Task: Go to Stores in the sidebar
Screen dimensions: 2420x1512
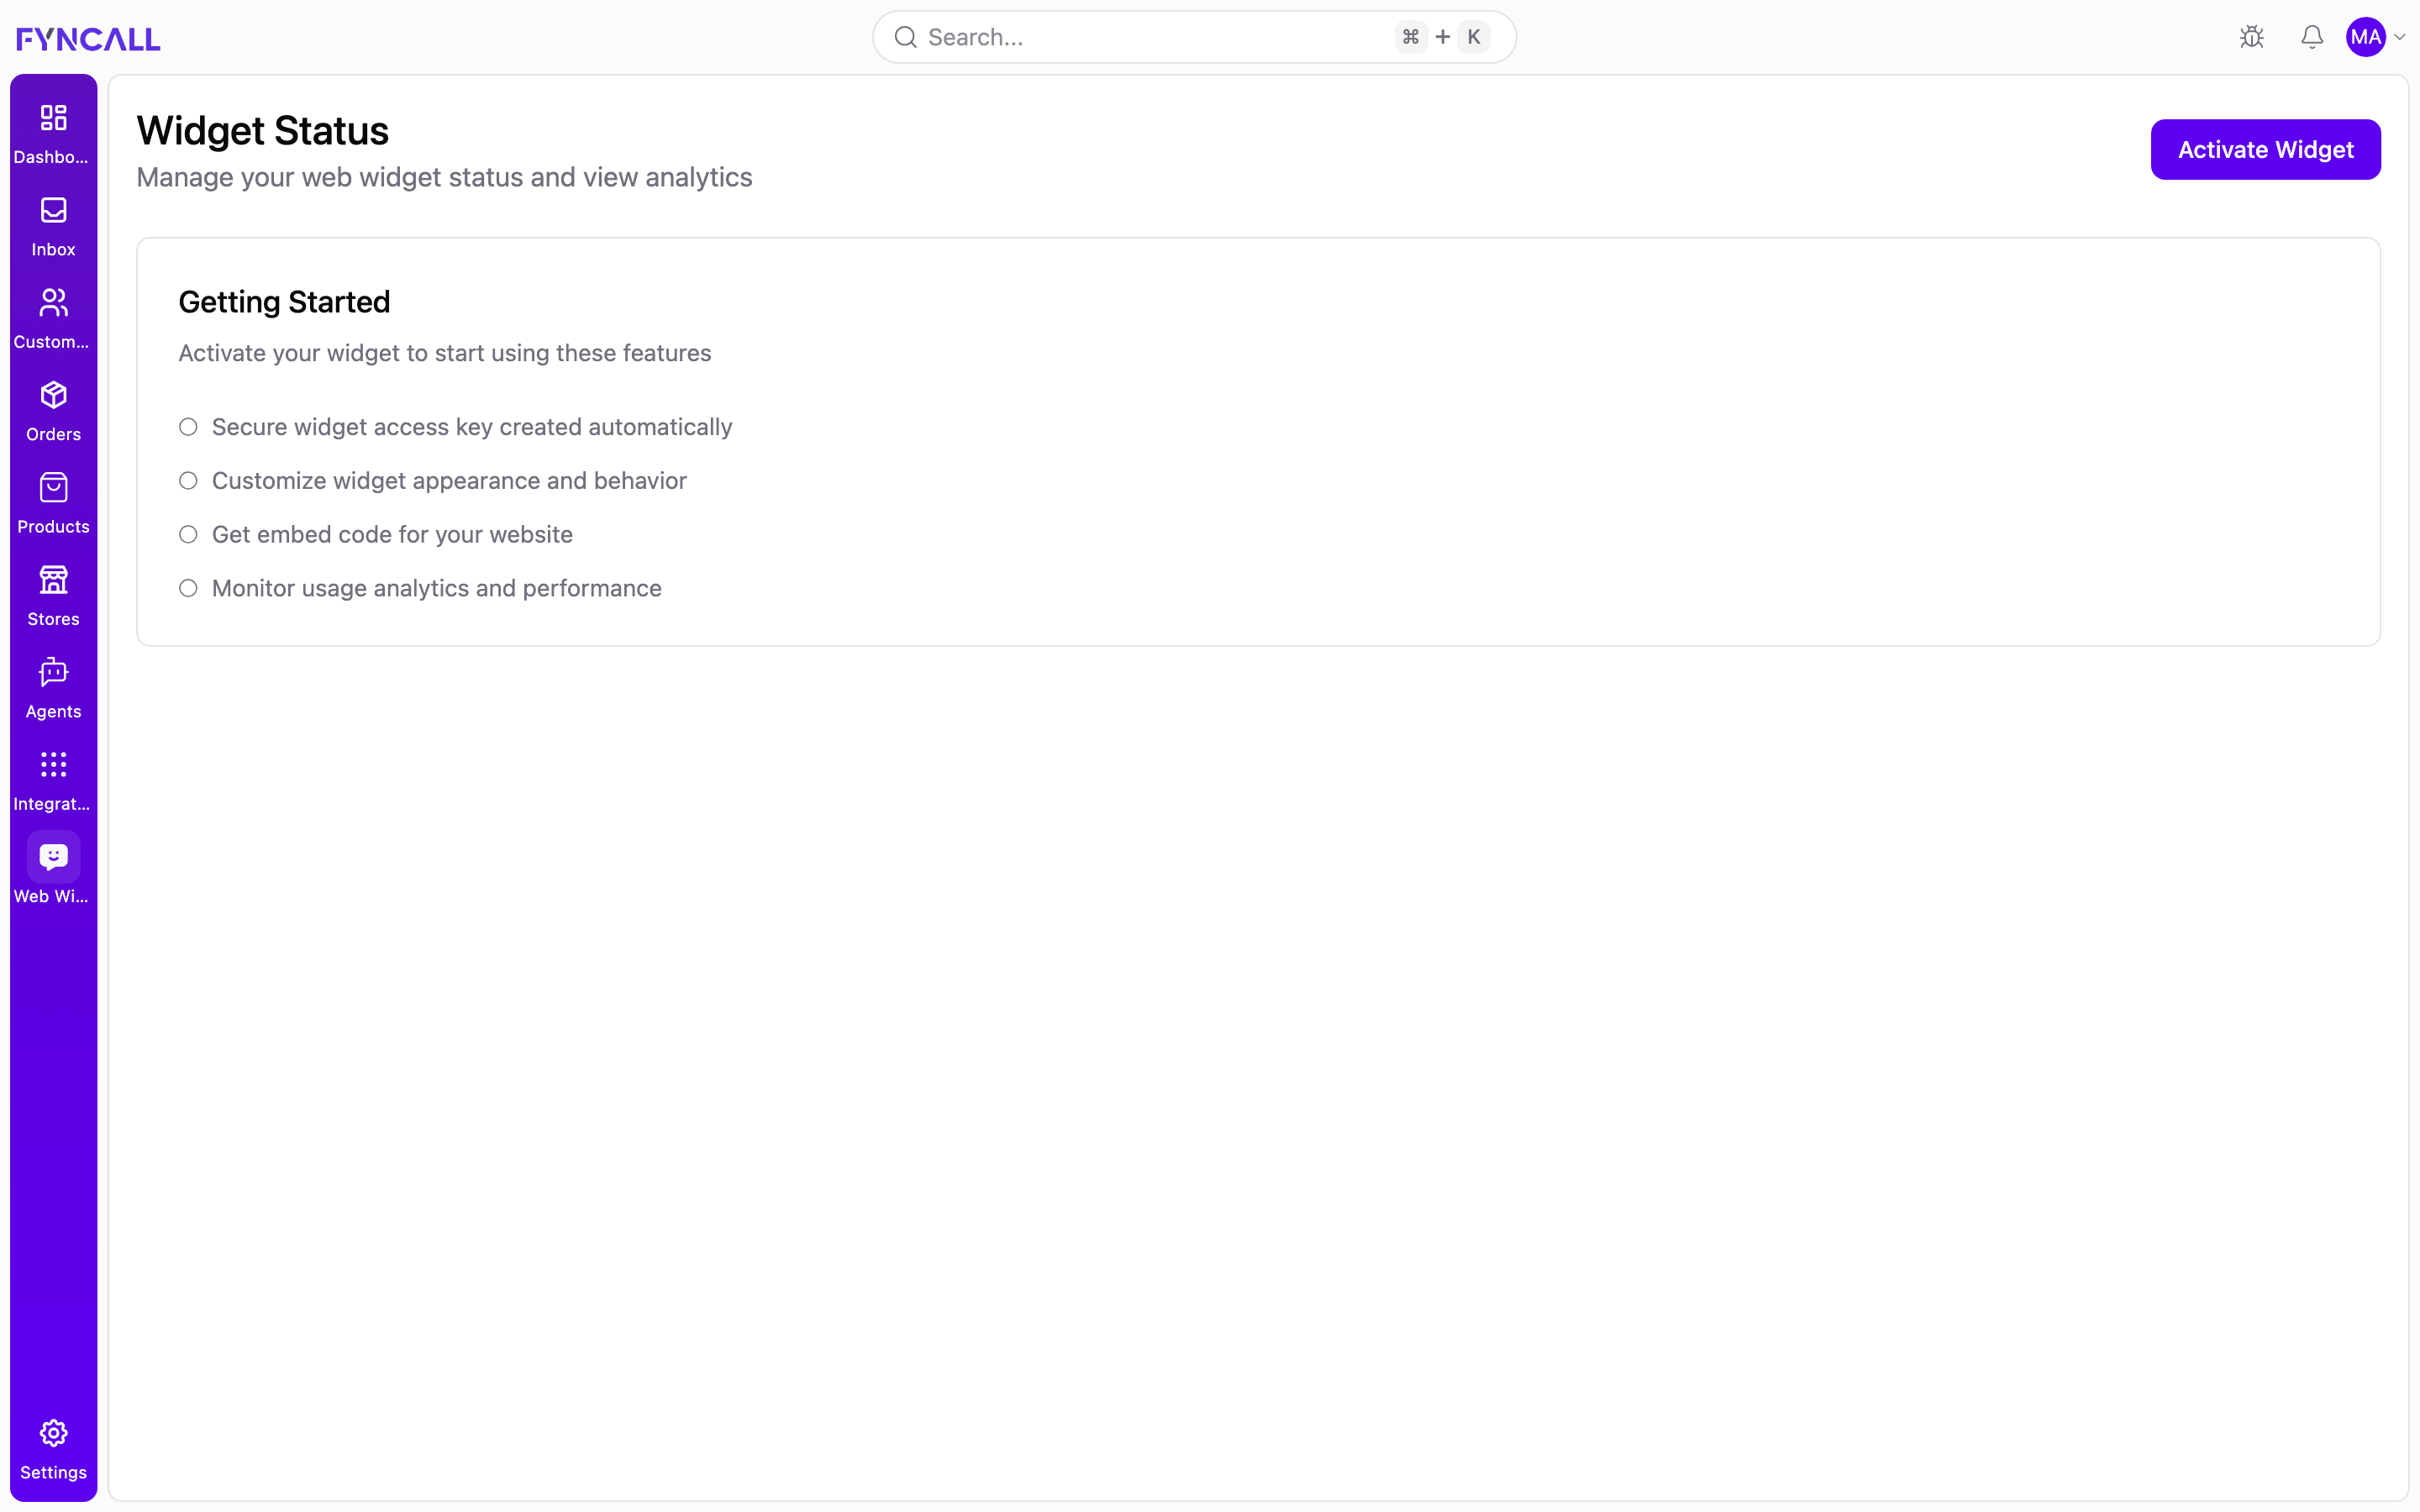Action: [x=53, y=596]
